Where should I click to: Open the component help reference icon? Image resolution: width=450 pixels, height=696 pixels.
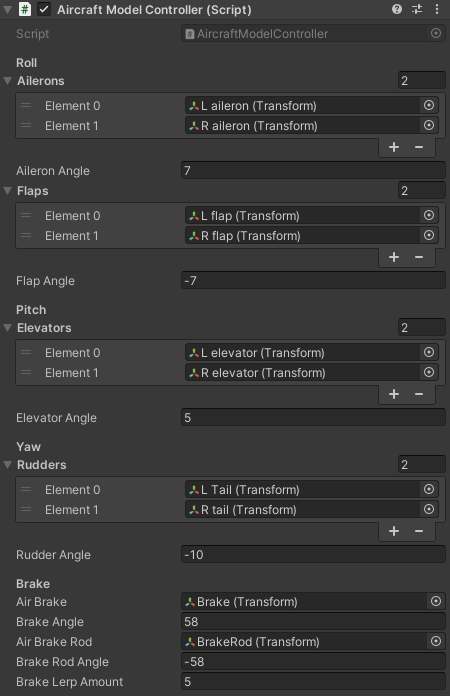tap(397, 9)
